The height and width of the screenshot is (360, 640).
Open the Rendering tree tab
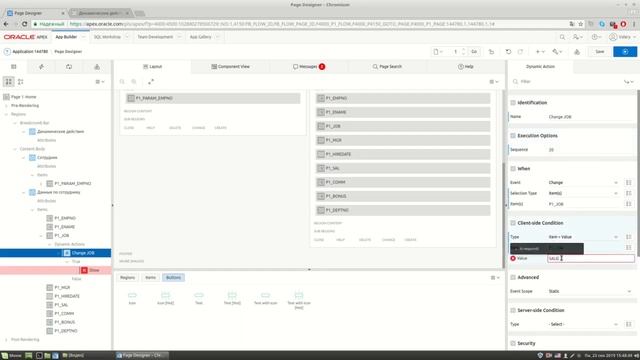coord(13,67)
